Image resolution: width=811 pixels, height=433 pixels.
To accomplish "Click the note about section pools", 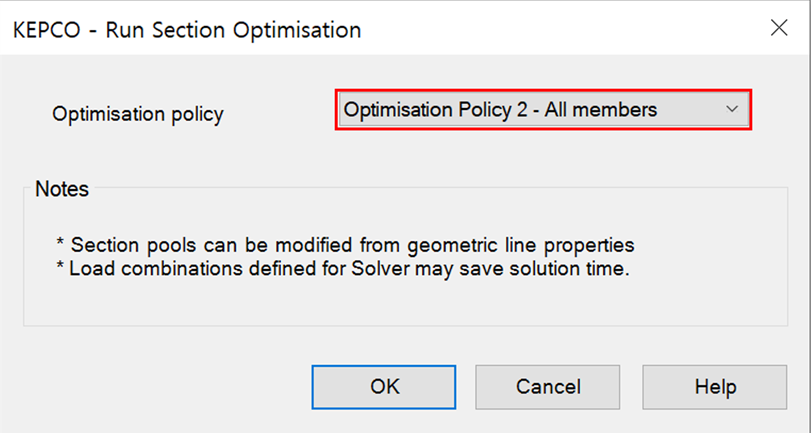I will [x=345, y=244].
